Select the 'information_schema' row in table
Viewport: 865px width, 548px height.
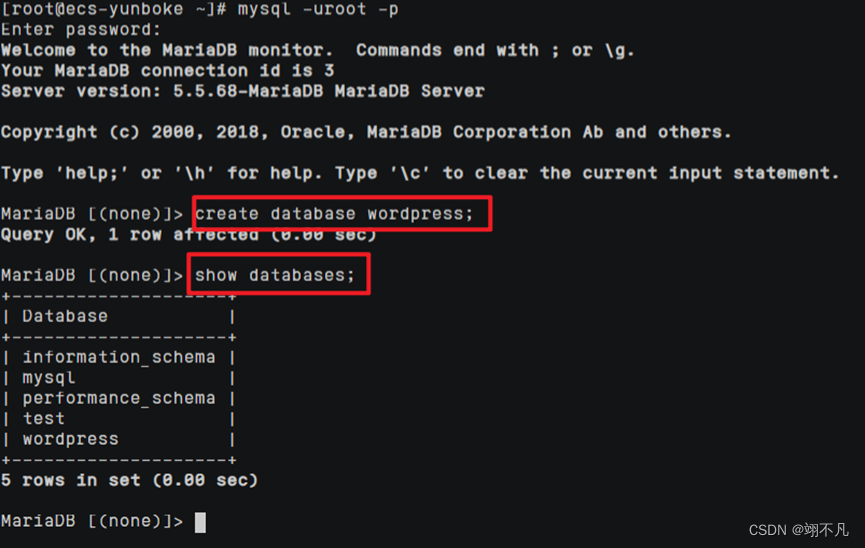tap(119, 357)
